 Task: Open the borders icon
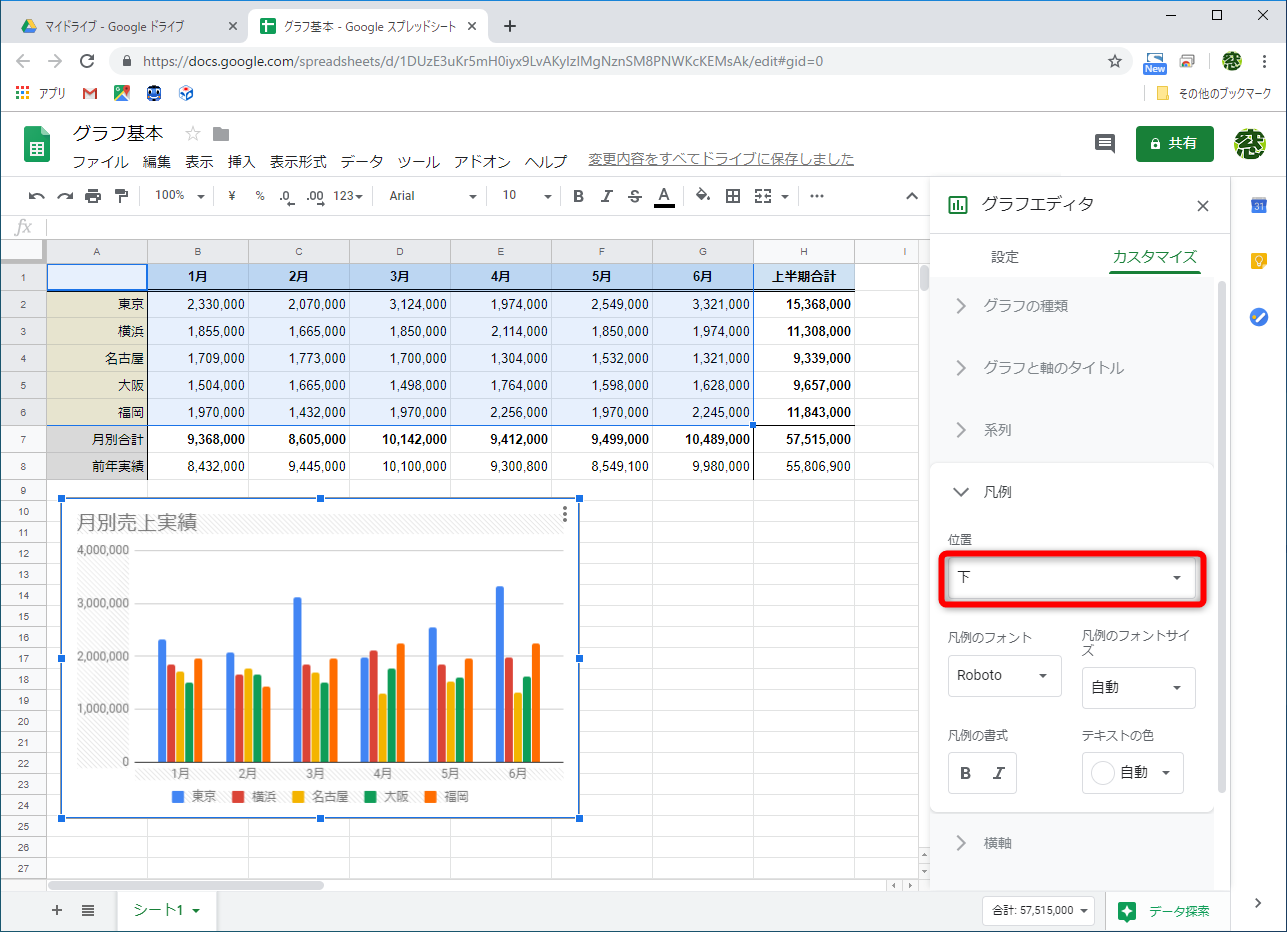733,196
